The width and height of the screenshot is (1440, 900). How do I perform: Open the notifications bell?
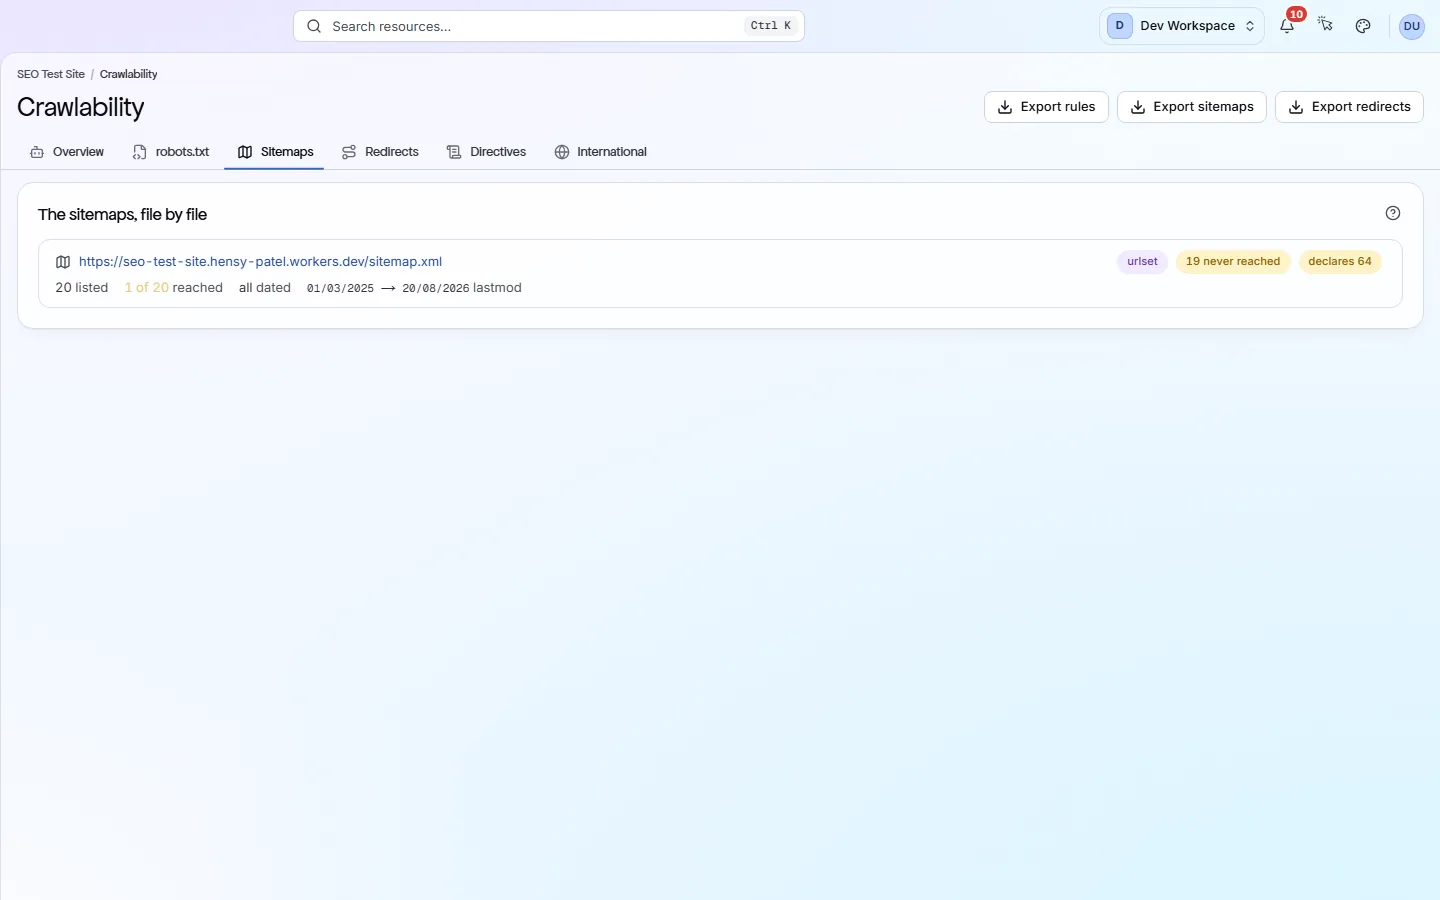[x=1287, y=26]
